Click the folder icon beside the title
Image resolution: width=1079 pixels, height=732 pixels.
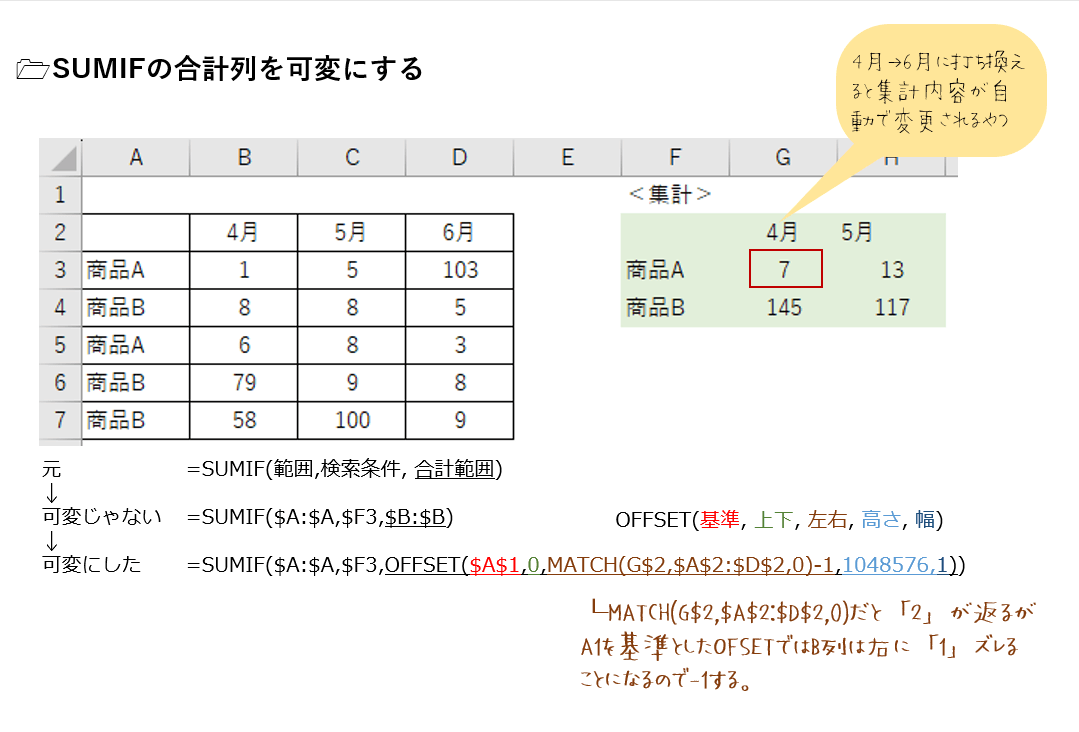click(x=33, y=70)
